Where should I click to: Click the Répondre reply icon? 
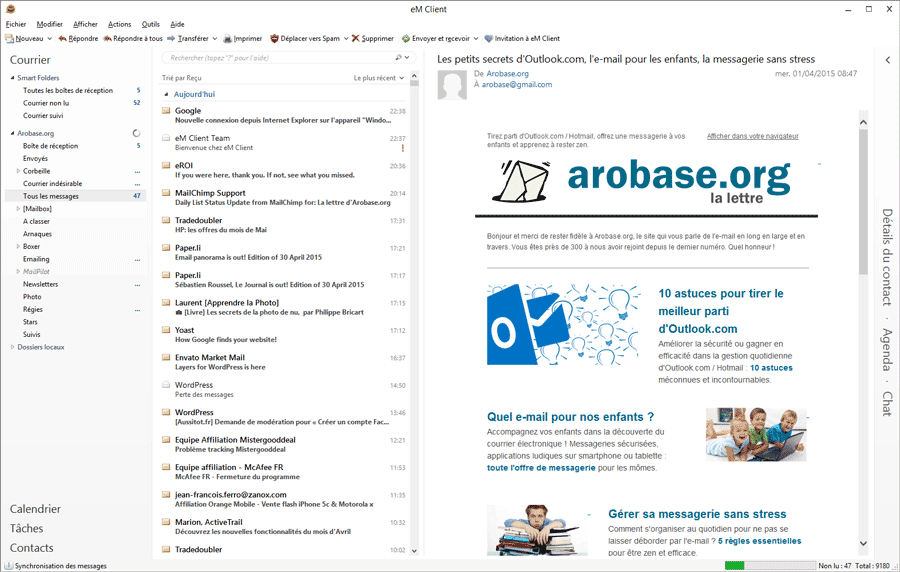pos(63,38)
